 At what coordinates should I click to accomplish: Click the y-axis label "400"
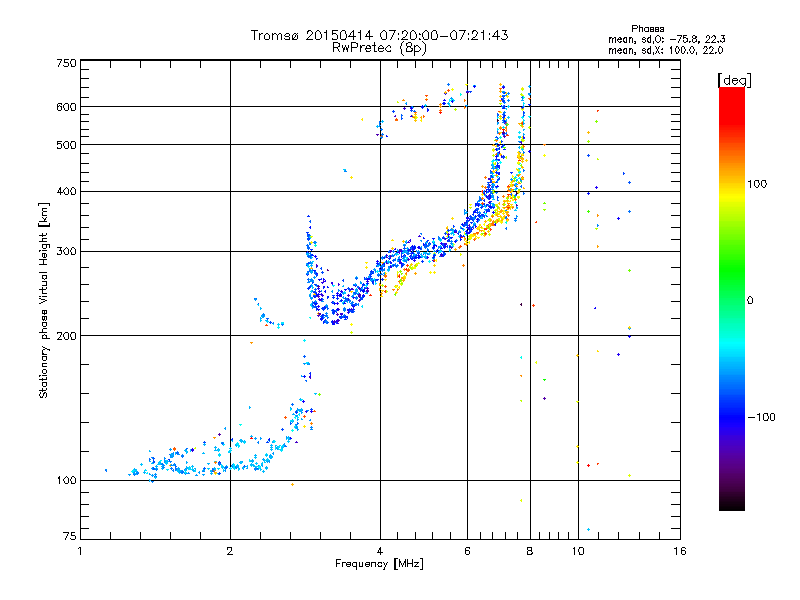click(66, 191)
